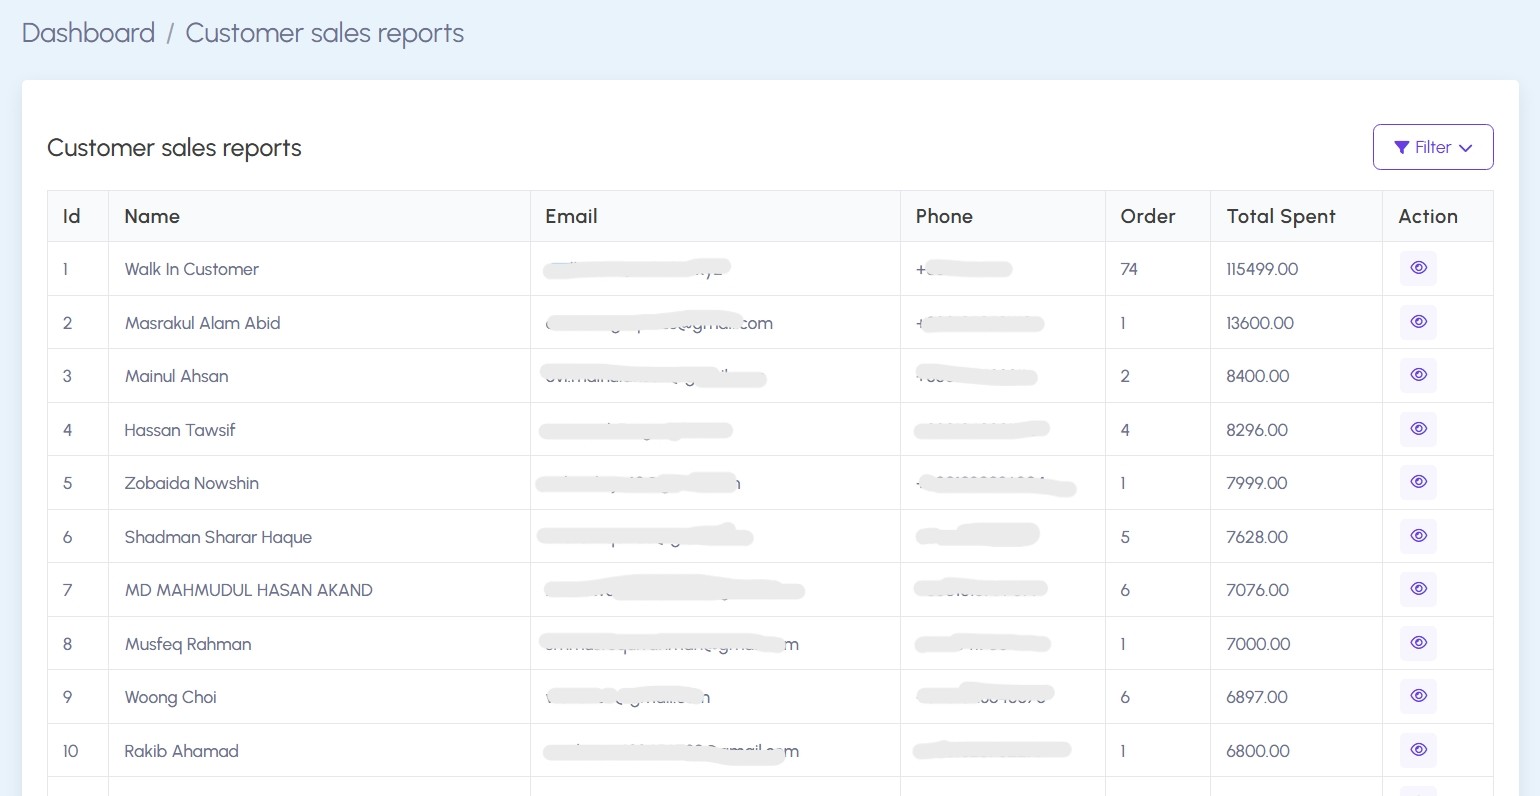This screenshot has height=796, width=1540.
Task: Click the name Woong Choi
Action: point(171,697)
